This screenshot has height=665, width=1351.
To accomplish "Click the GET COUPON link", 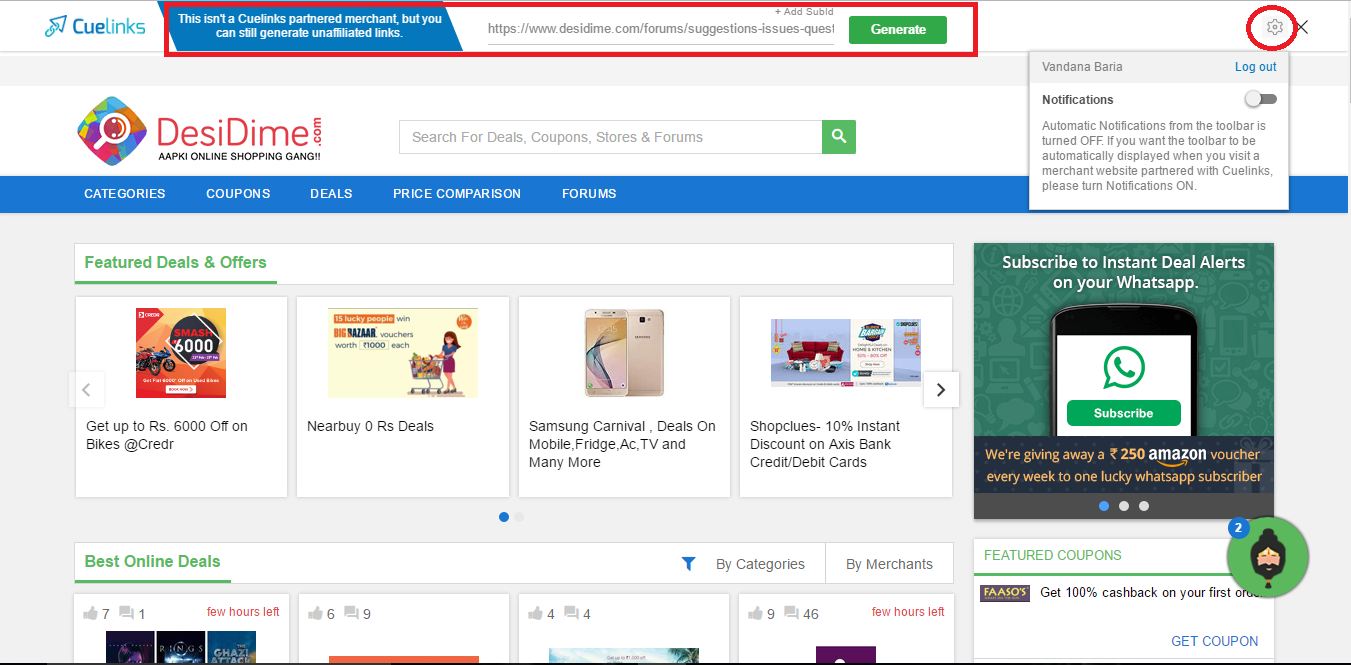I will pyautogui.click(x=1215, y=641).
